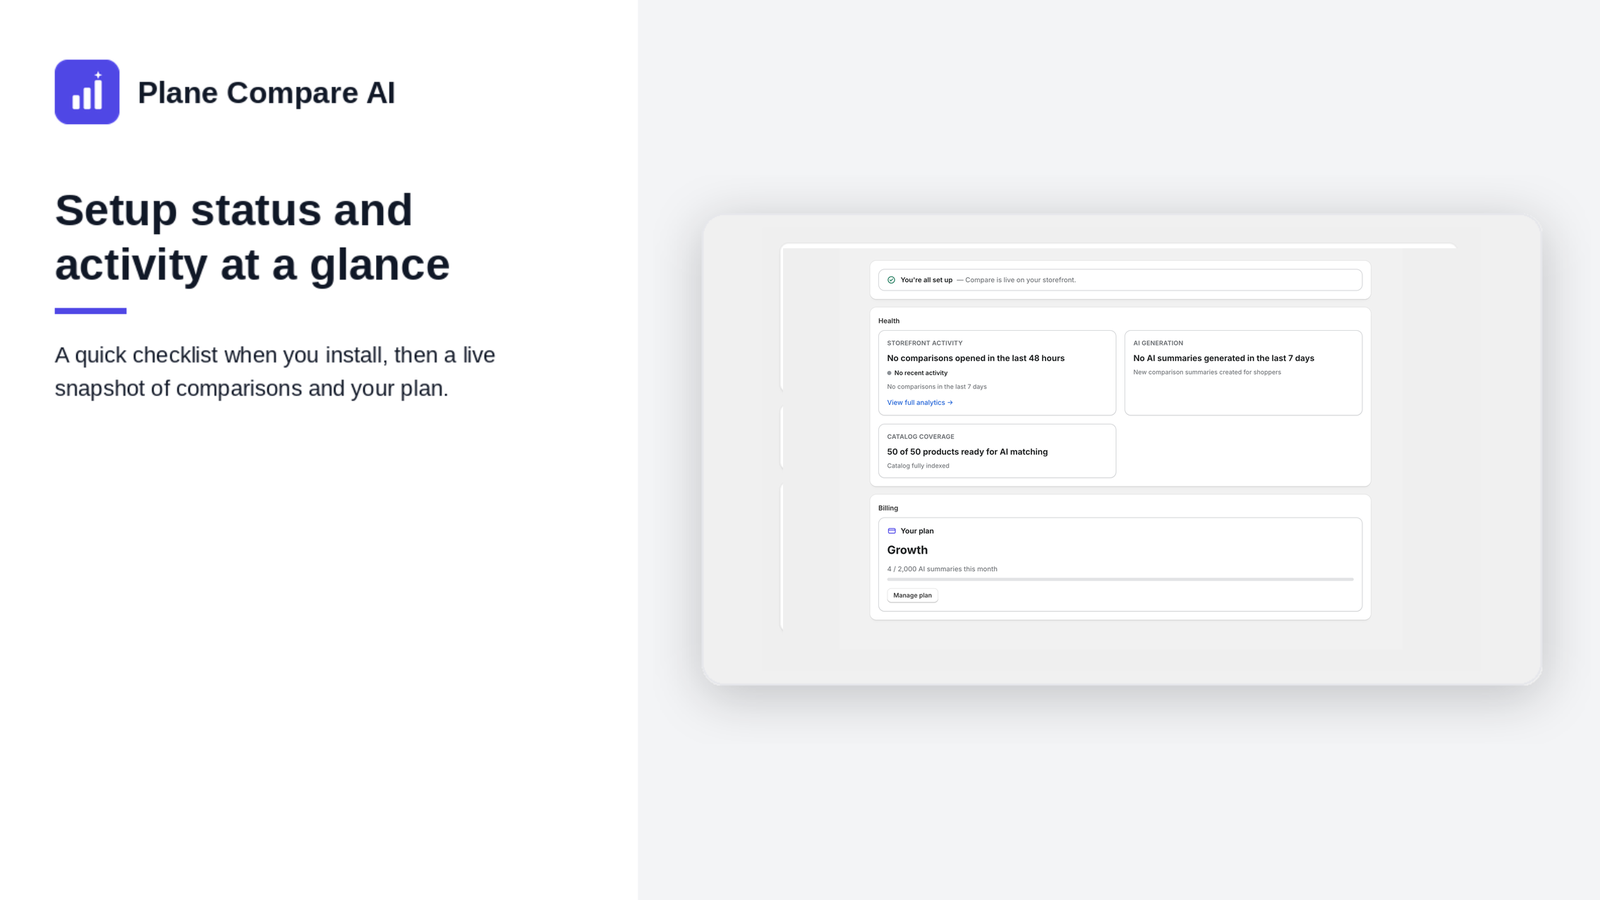Image resolution: width=1600 pixels, height=900 pixels.
Task: Click the Billing section heading
Action: click(888, 508)
